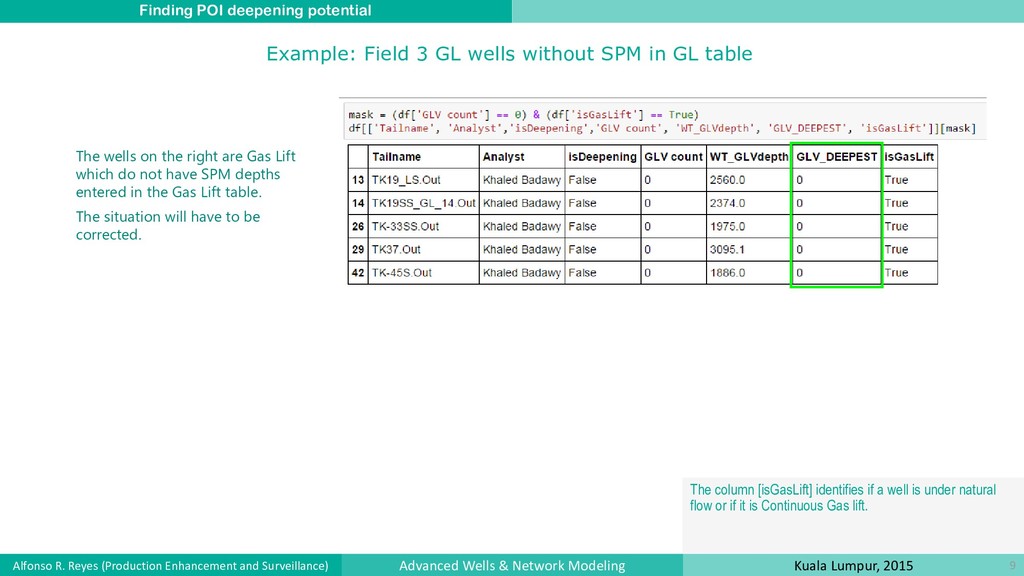The image size is (1024, 576).
Task: Click the text 'The situation will have to be corrected.'
Action: click(168, 225)
